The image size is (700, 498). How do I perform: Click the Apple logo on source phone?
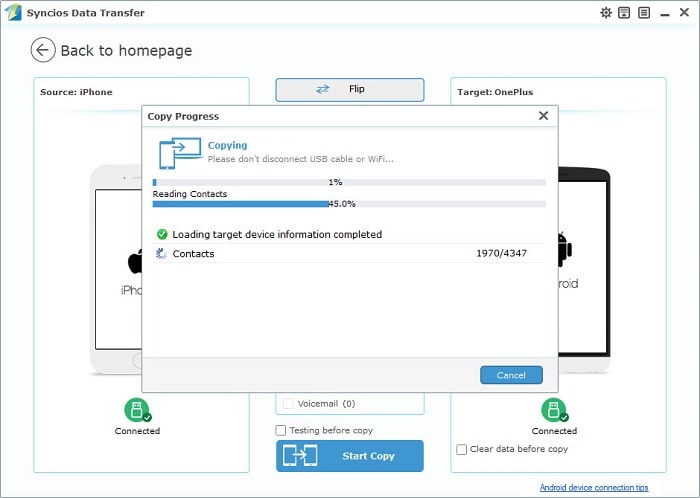(135, 261)
